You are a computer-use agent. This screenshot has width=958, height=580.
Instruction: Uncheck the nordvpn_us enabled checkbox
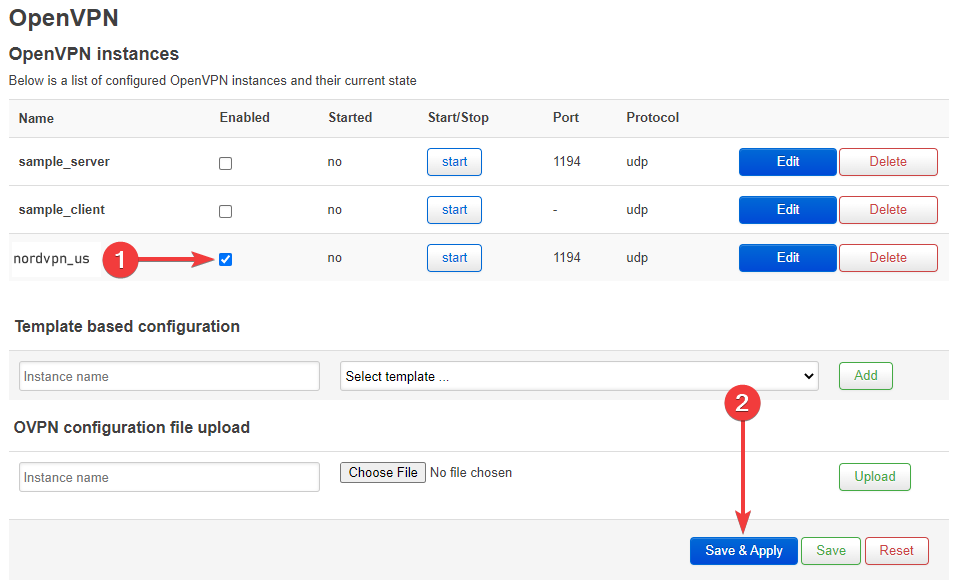[225, 259]
